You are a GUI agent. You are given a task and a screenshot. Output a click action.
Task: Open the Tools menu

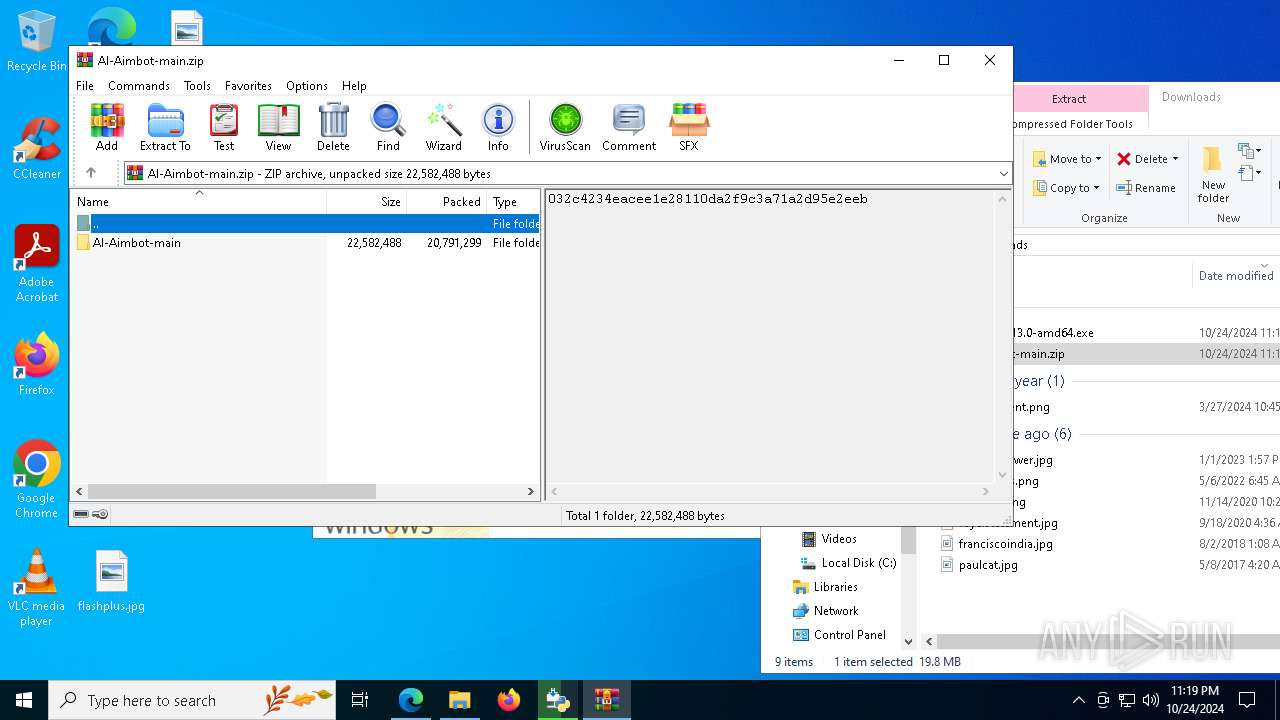coord(197,86)
